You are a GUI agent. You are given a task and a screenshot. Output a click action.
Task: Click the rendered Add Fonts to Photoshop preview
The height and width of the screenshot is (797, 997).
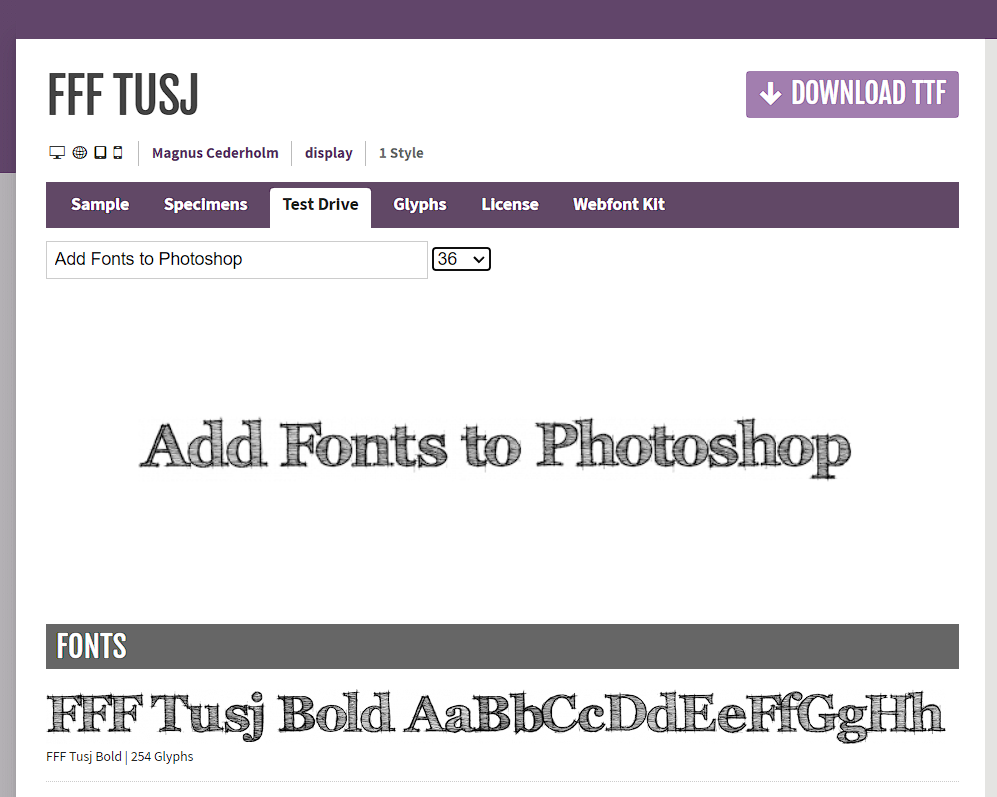[x=495, y=448]
